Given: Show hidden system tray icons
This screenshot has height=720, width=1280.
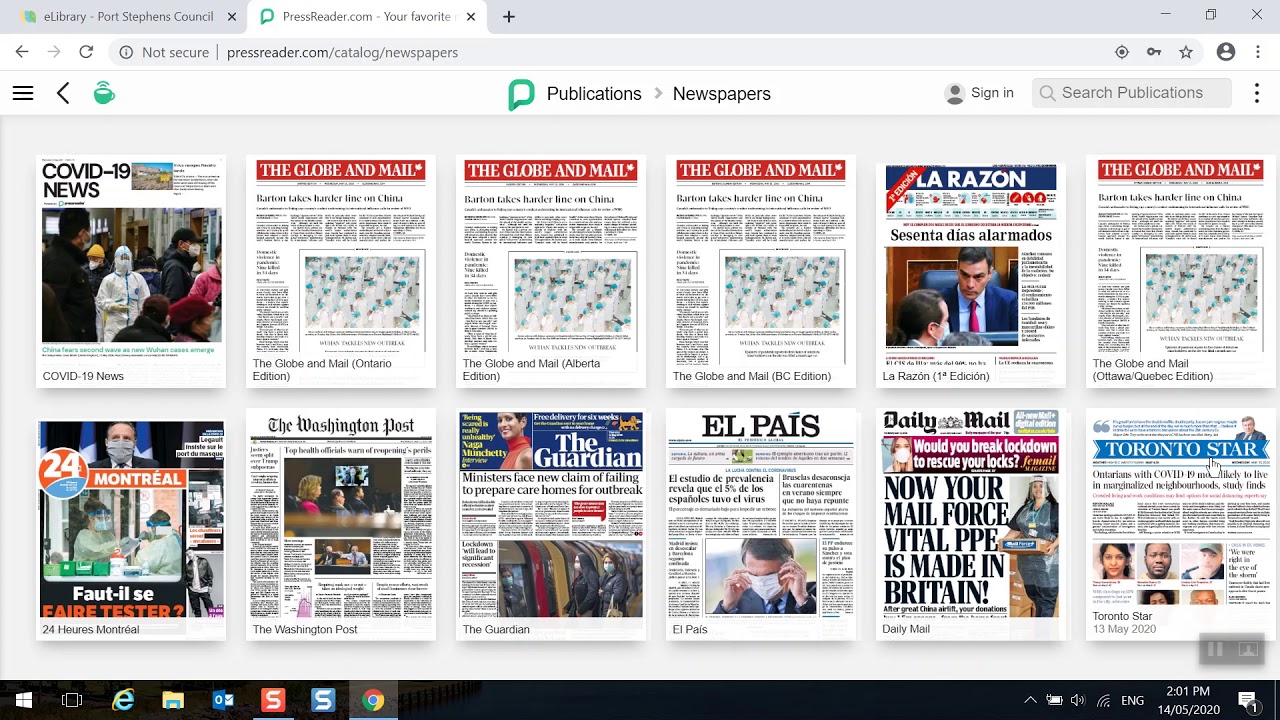Looking at the screenshot, I should coord(1030,700).
